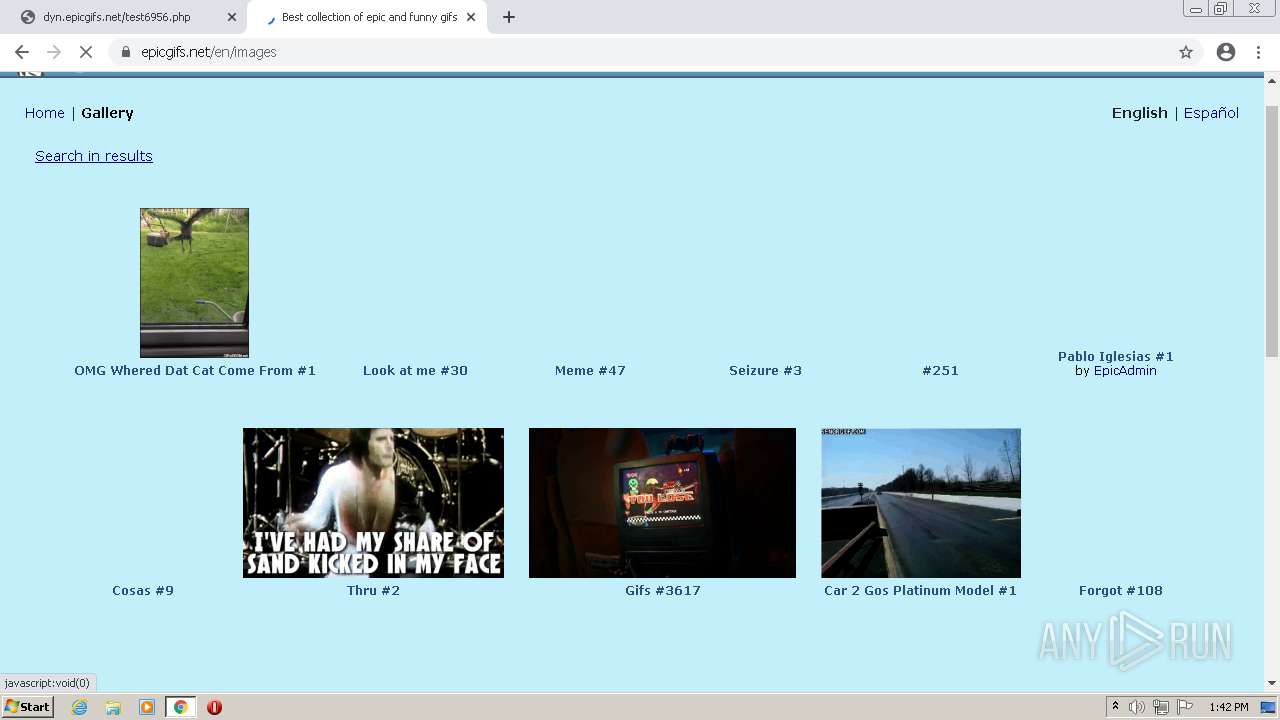Open the Pablo Iglesias #1 link
This screenshot has height=720, width=1280.
(x=1116, y=356)
